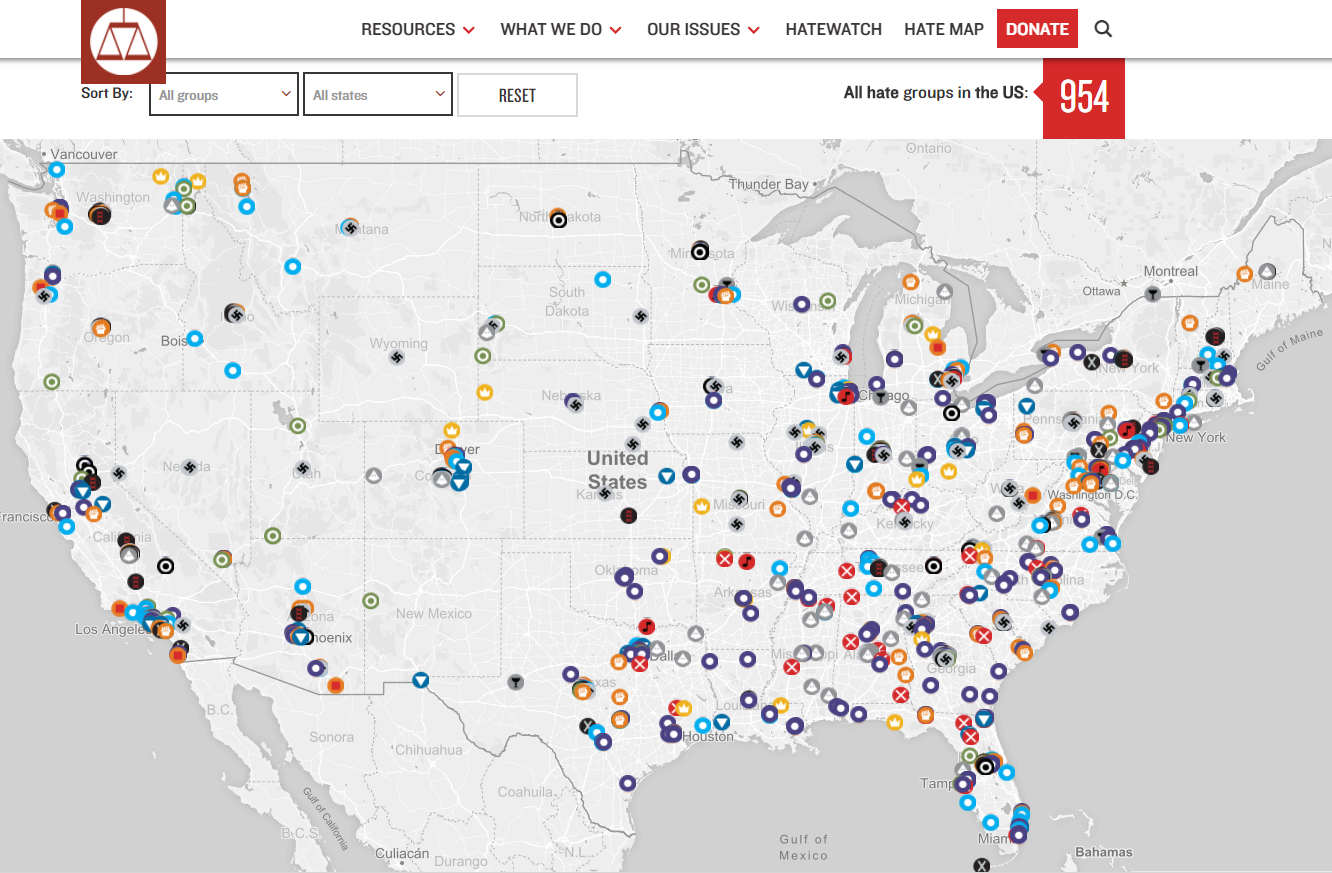Click the DONATE button

click(x=1037, y=29)
